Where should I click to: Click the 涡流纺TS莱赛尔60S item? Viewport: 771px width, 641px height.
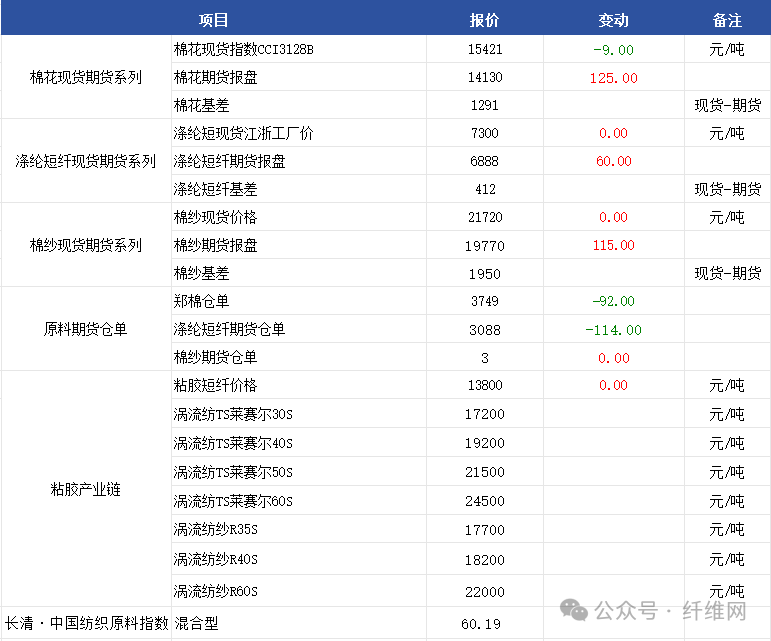[x=233, y=501]
